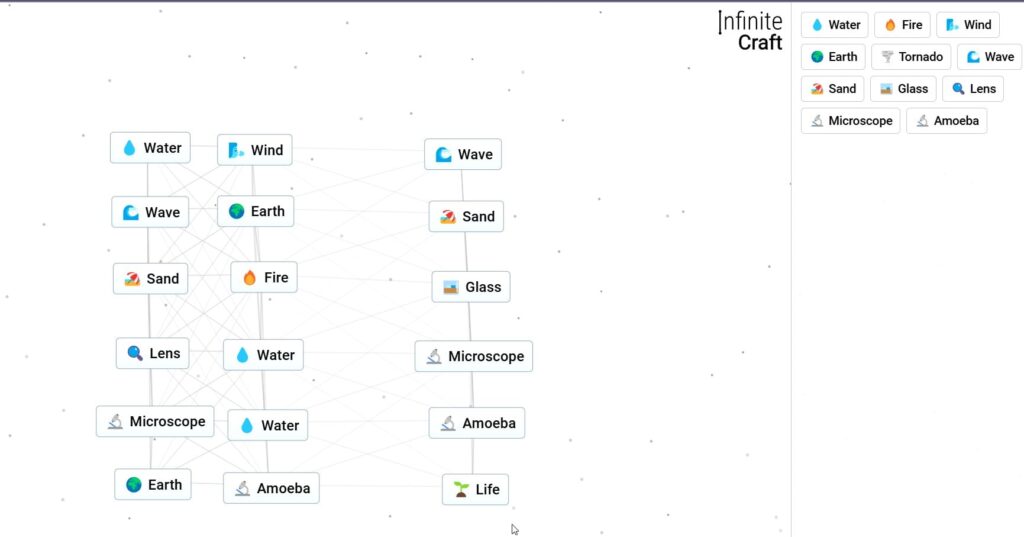Select the Fire element on the canvas
The height and width of the screenshot is (537, 1024).
click(x=264, y=278)
